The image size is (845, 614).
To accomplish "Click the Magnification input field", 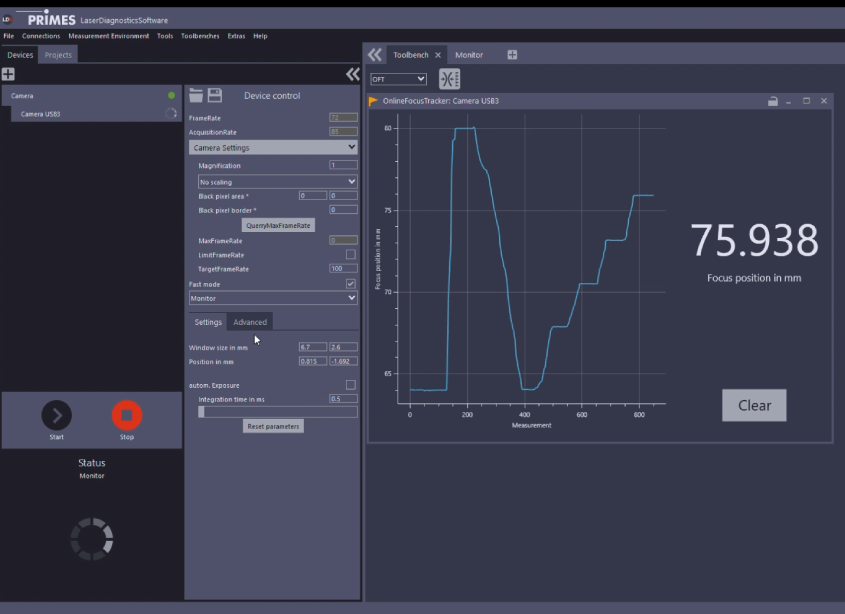I will click(343, 165).
